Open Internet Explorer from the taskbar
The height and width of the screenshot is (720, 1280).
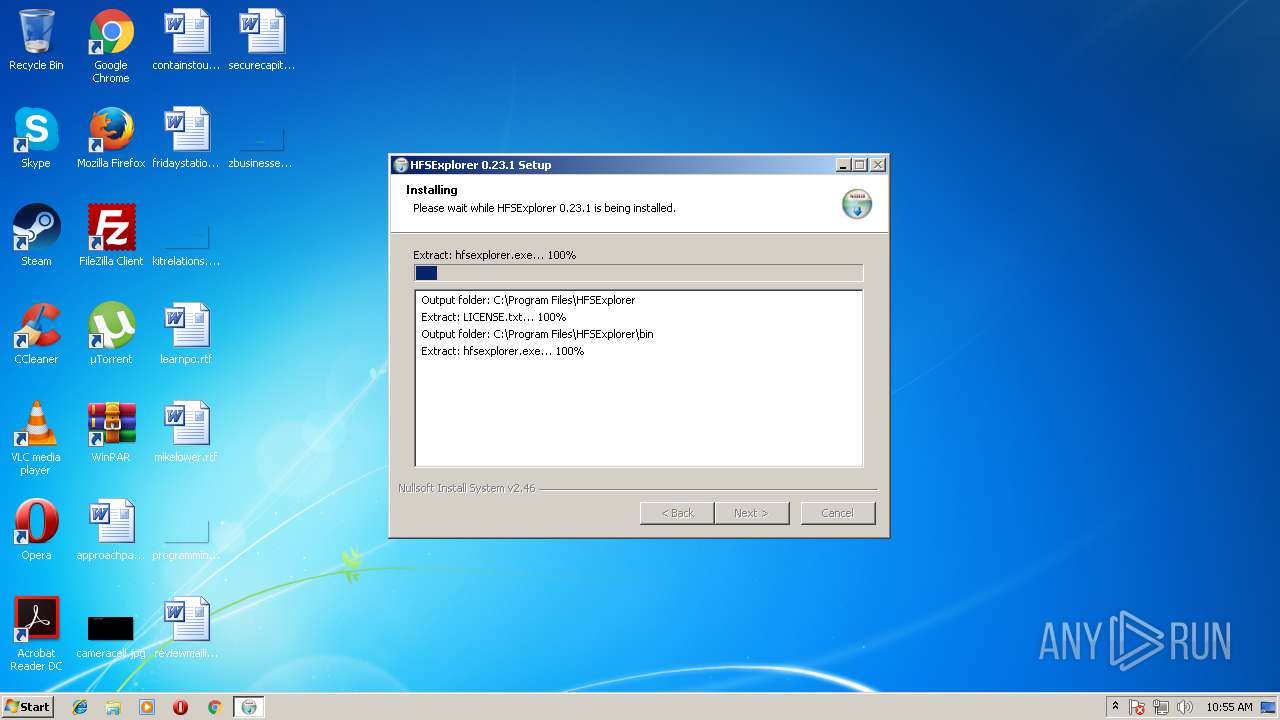80,707
